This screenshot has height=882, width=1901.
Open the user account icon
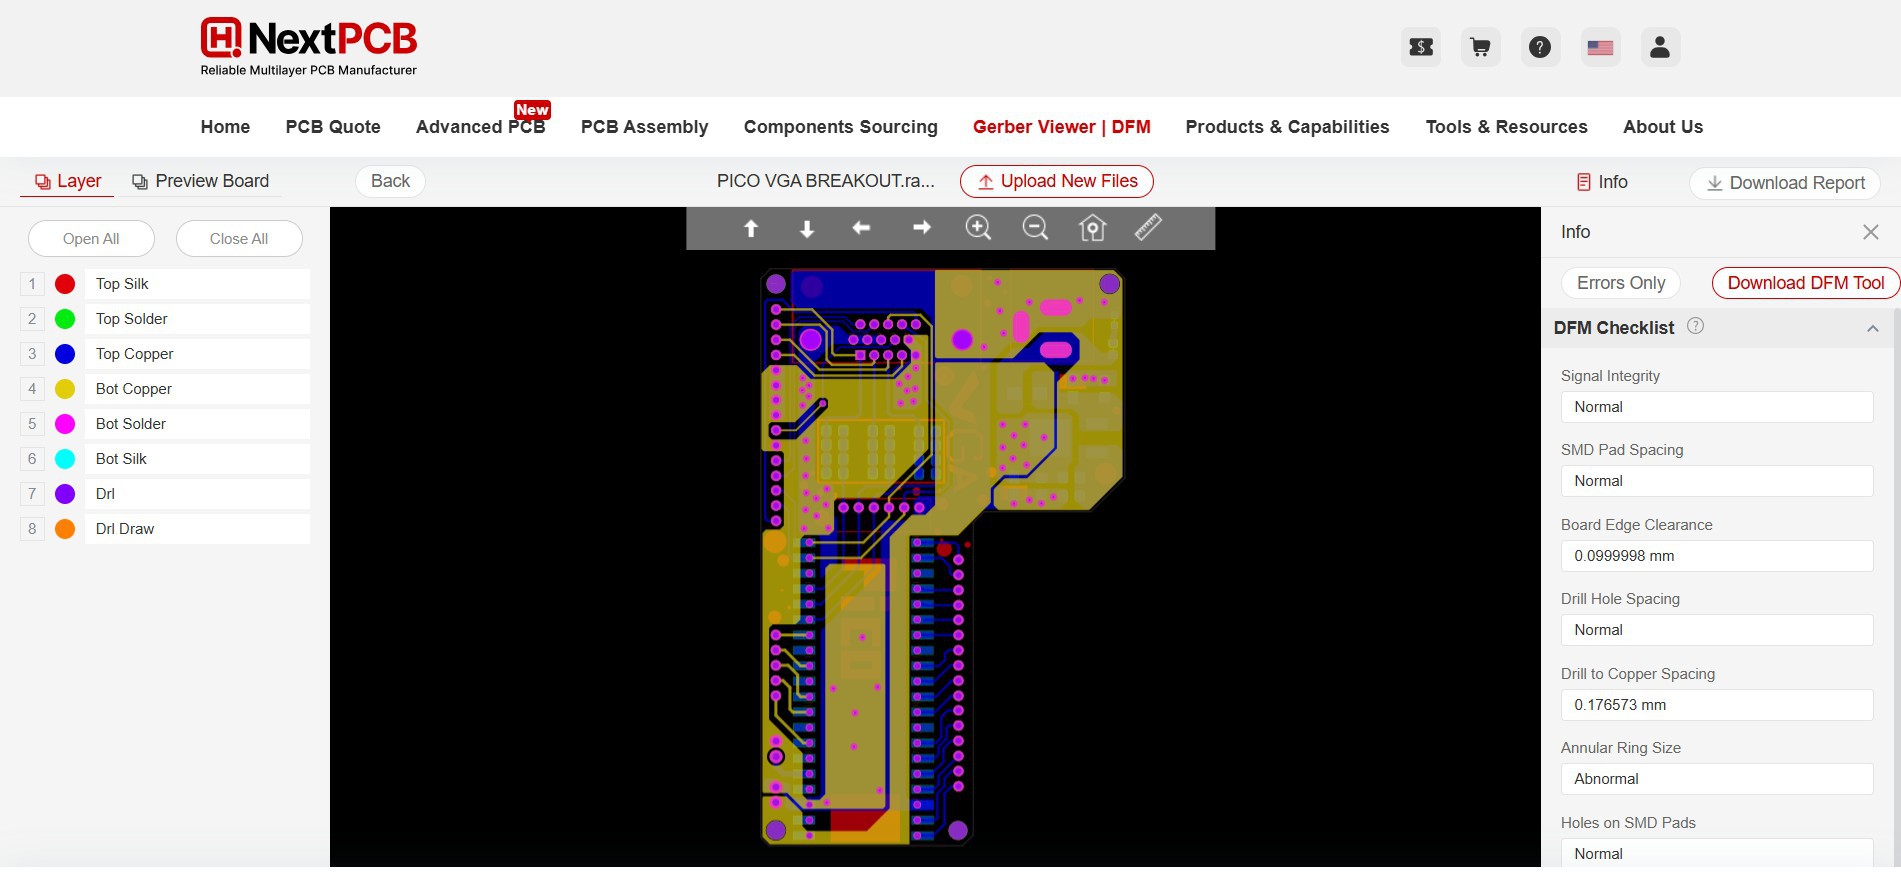[1659, 47]
